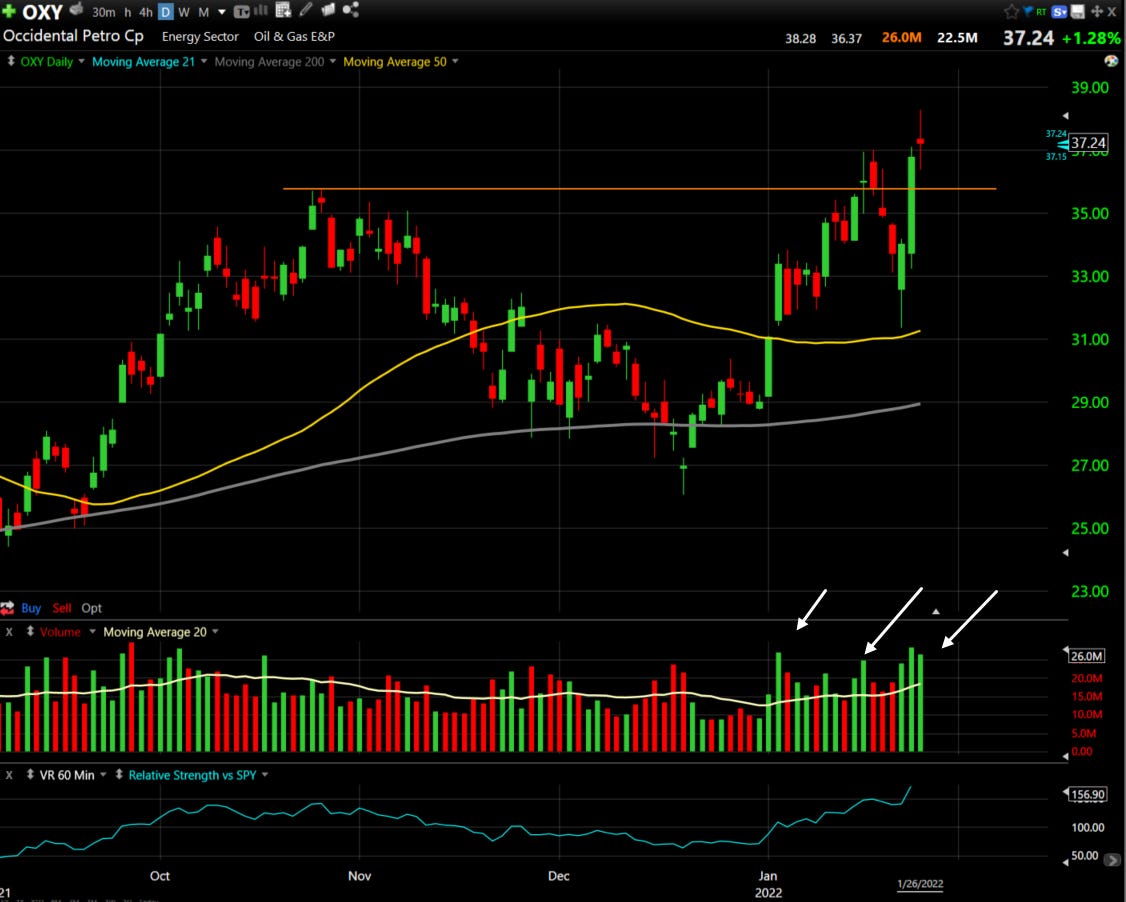1126x902 pixels.
Task: Close the VR 60 Min pane with its X
Action: tap(9, 776)
